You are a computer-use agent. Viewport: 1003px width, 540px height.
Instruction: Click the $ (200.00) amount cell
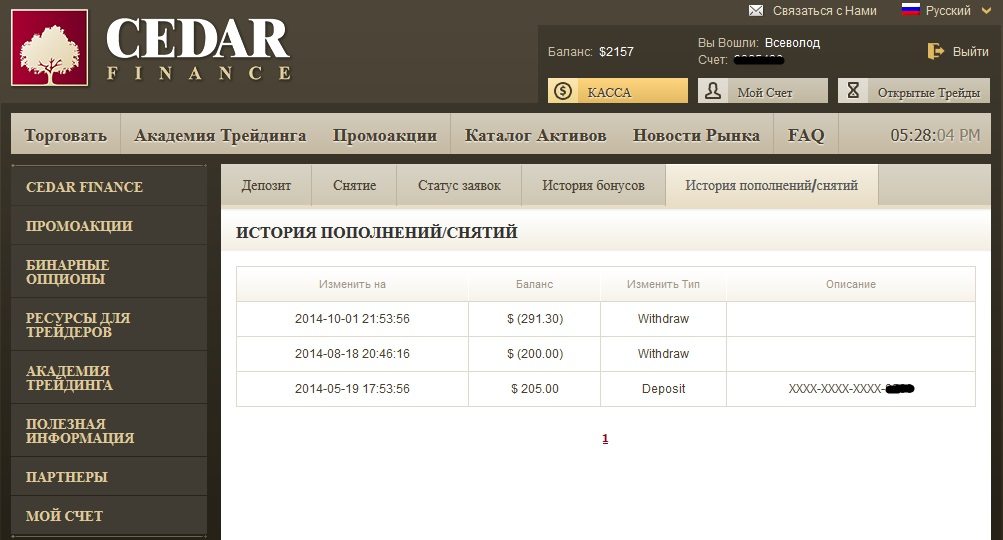[x=535, y=354]
